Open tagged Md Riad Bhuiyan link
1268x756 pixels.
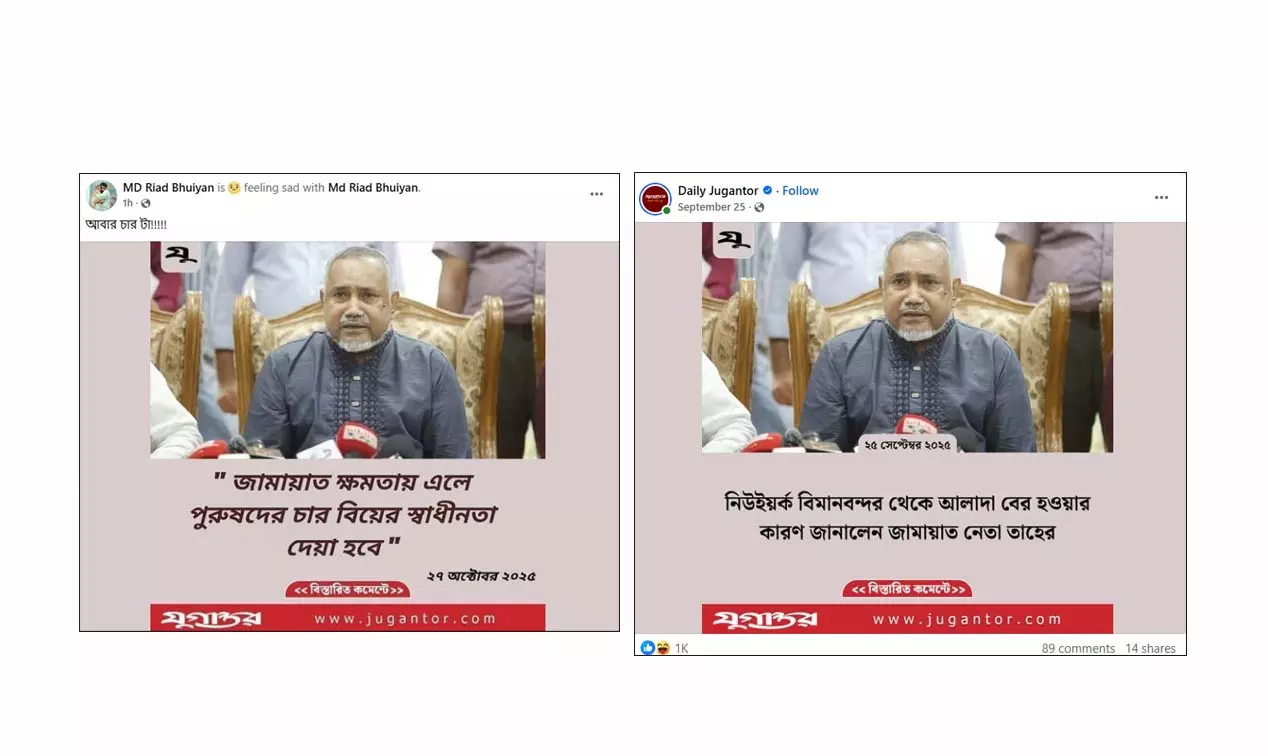coord(373,188)
